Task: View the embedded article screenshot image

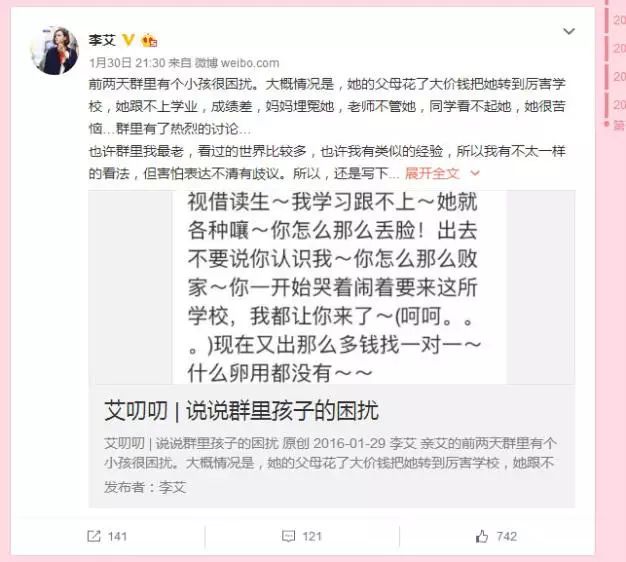Action: pyautogui.click(x=332, y=287)
